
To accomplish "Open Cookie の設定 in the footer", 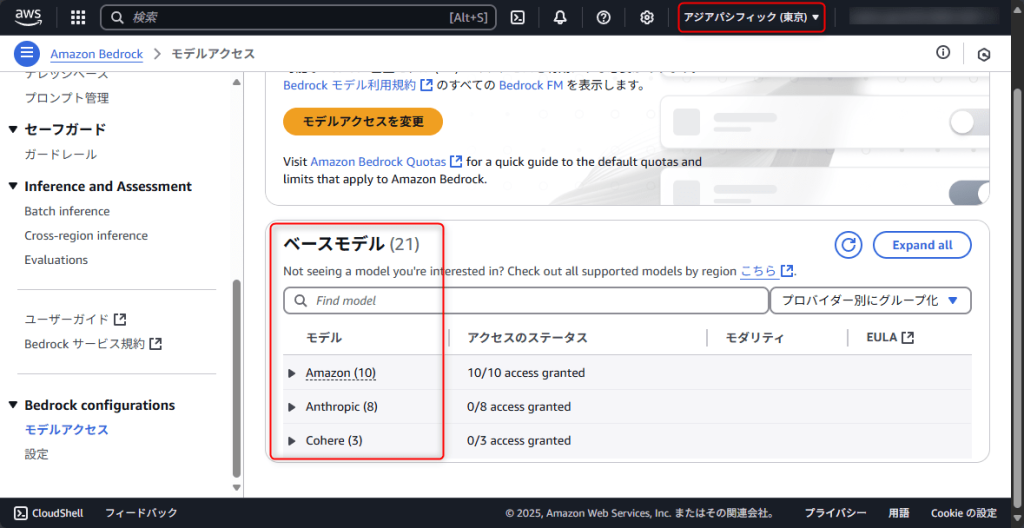I will click(964, 513).
